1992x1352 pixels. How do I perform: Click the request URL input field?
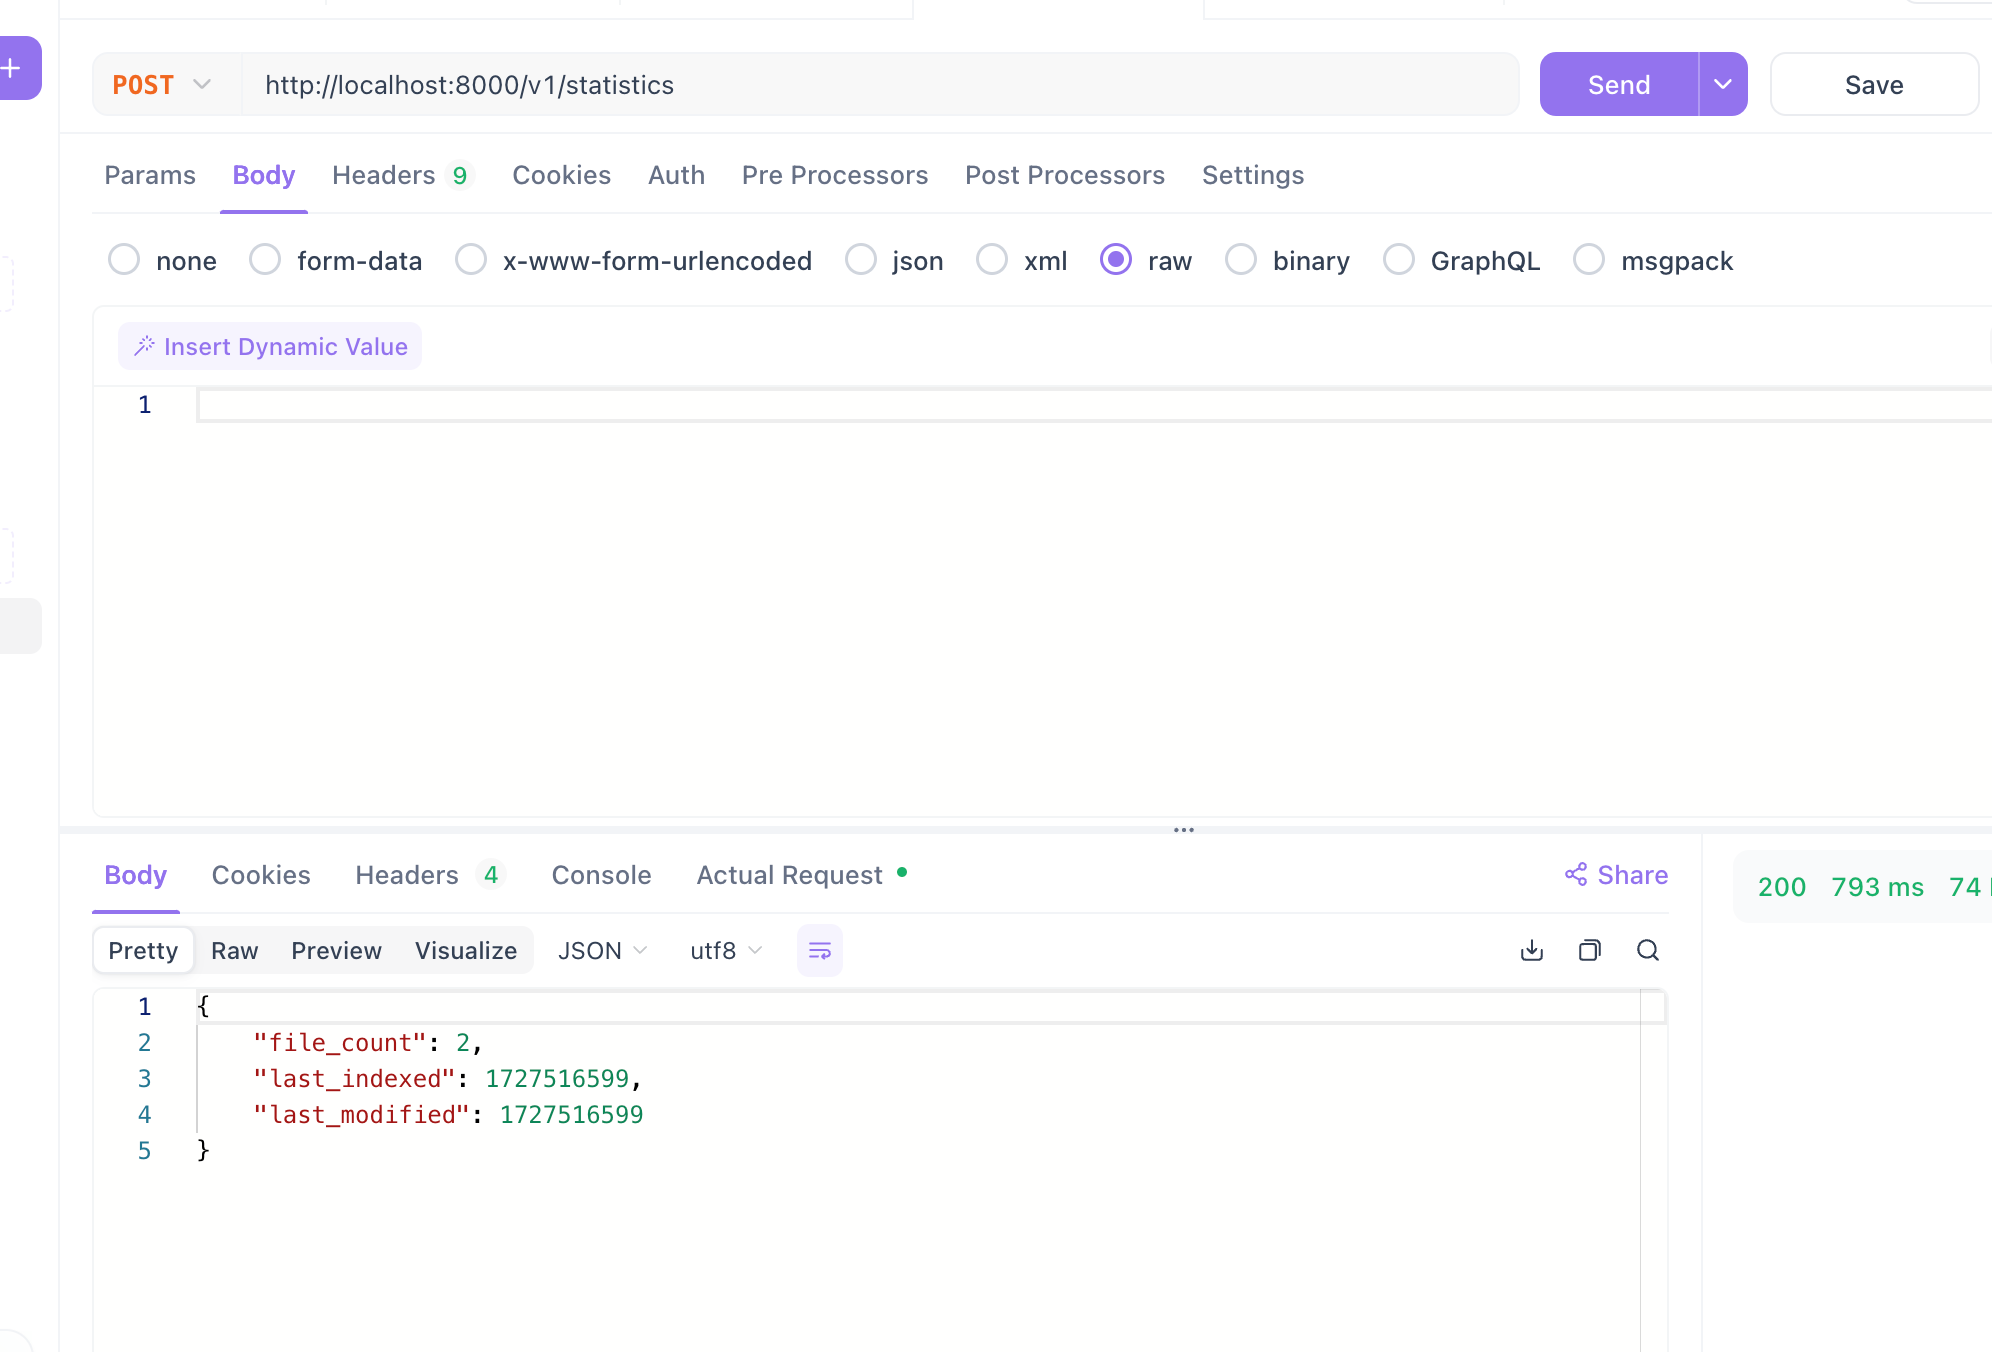click(880, 85)
